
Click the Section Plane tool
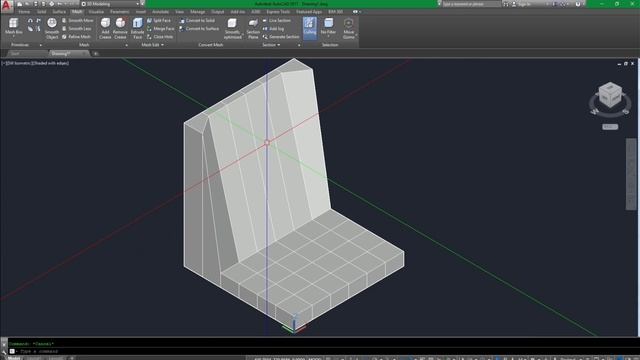click(253, 29)
